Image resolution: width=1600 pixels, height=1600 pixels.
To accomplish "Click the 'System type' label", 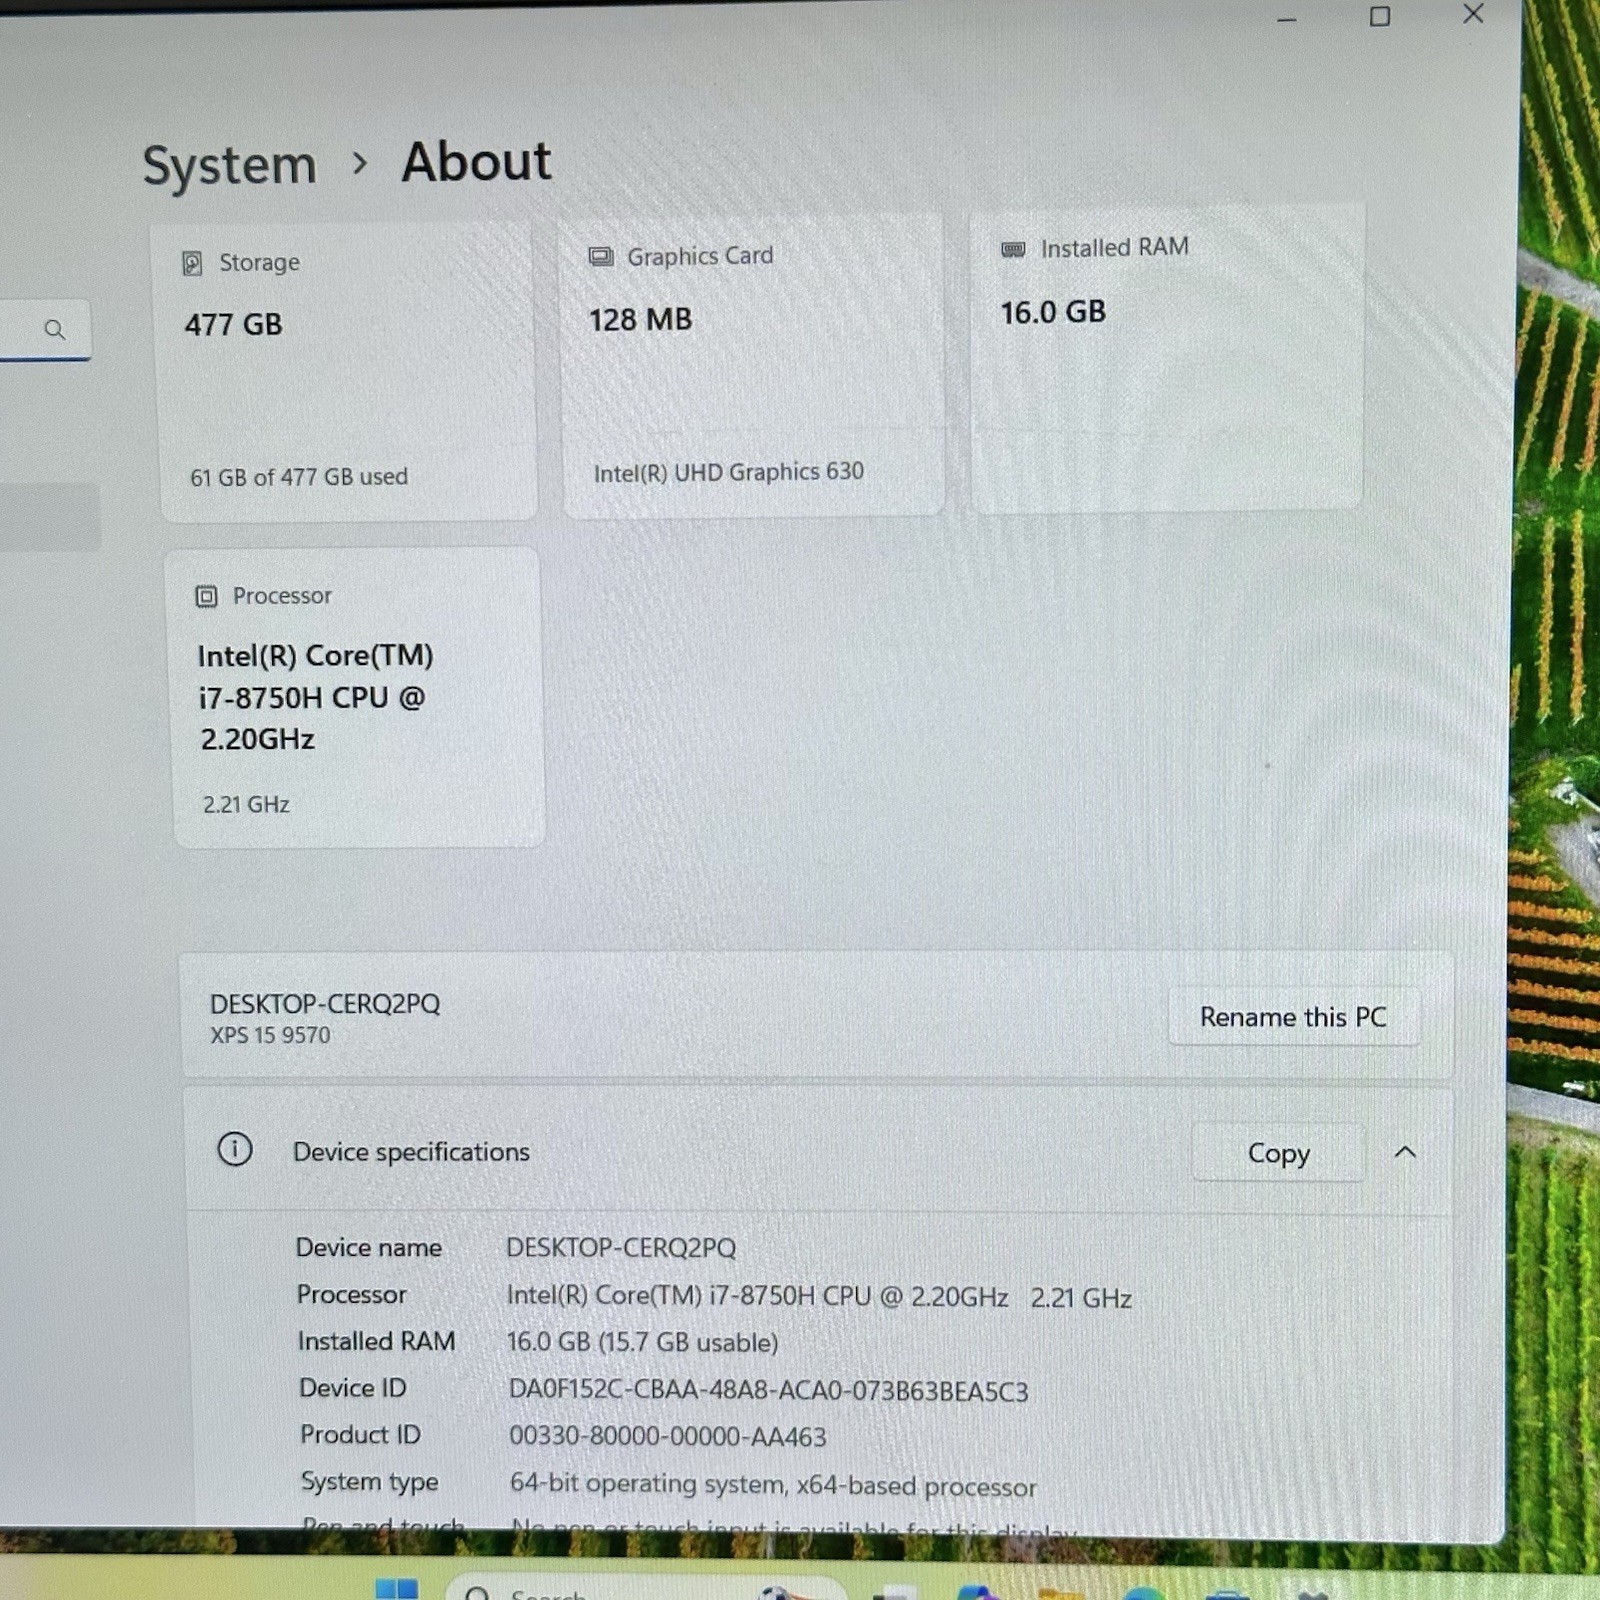I will click(369, 1481).
